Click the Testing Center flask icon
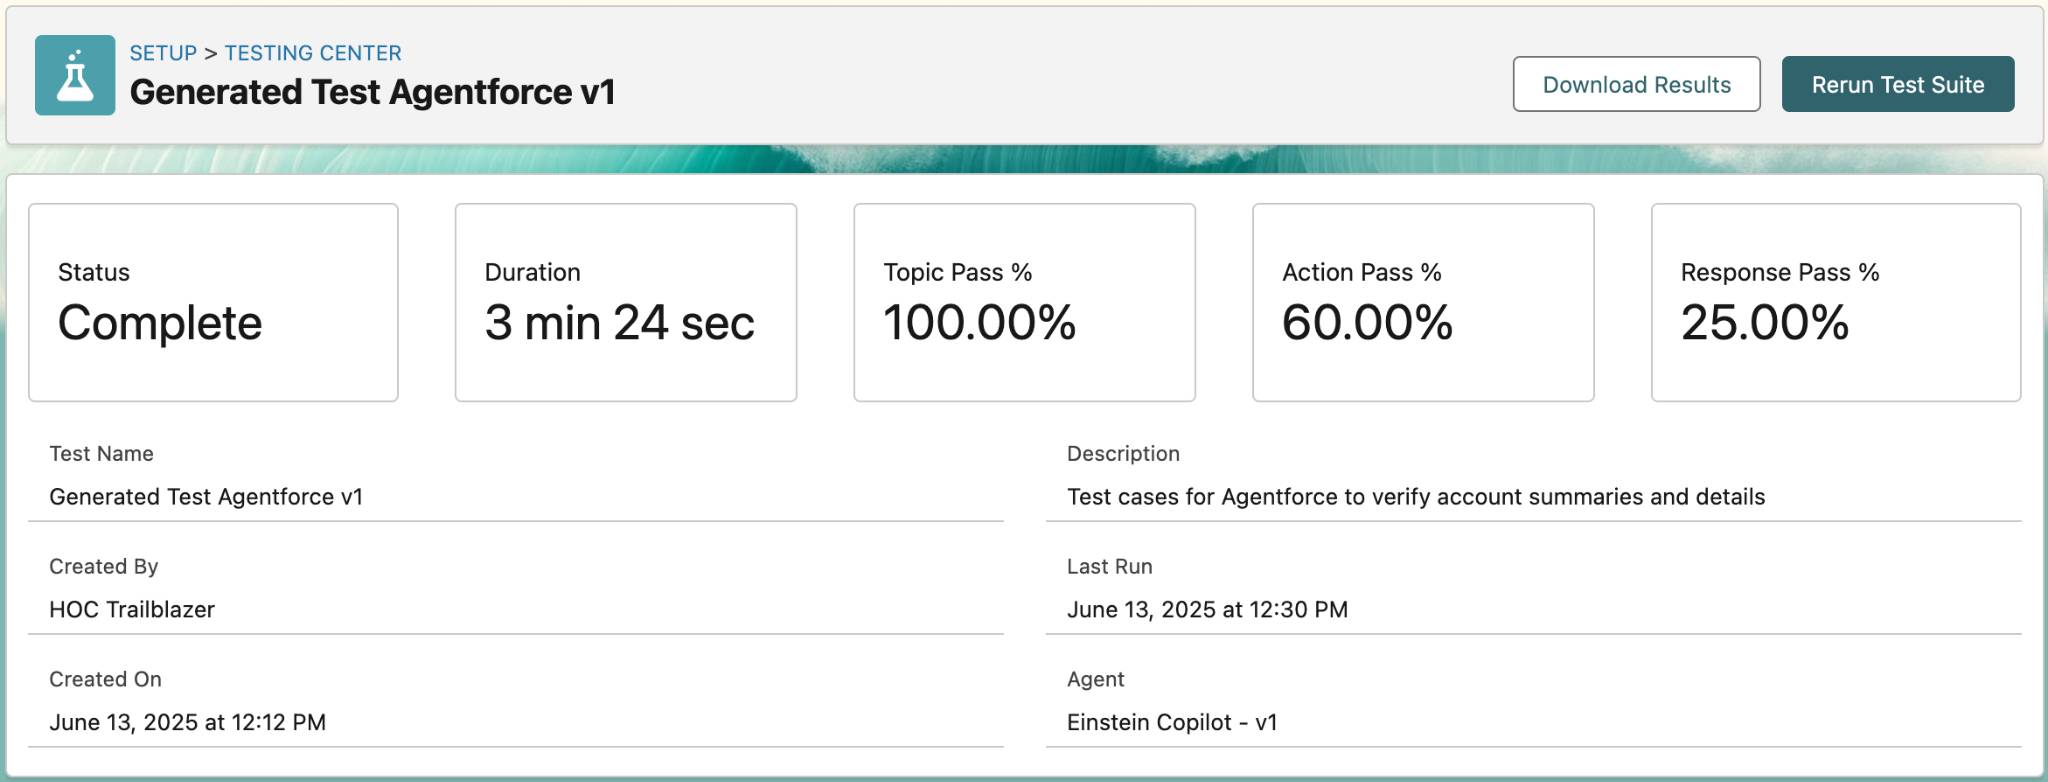The width and height of the screenshot is (2048, 782). [x=74, y=74]
